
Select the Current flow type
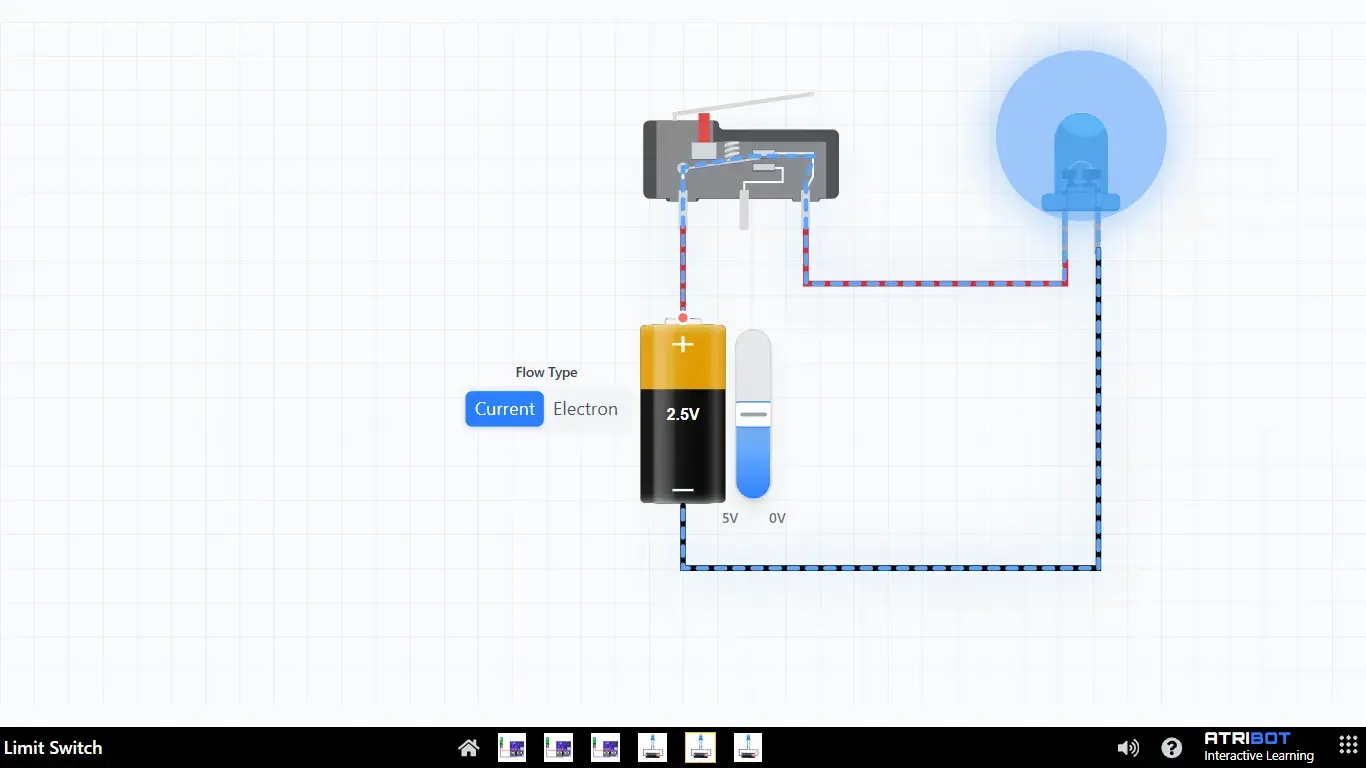[x=504, y=409]
